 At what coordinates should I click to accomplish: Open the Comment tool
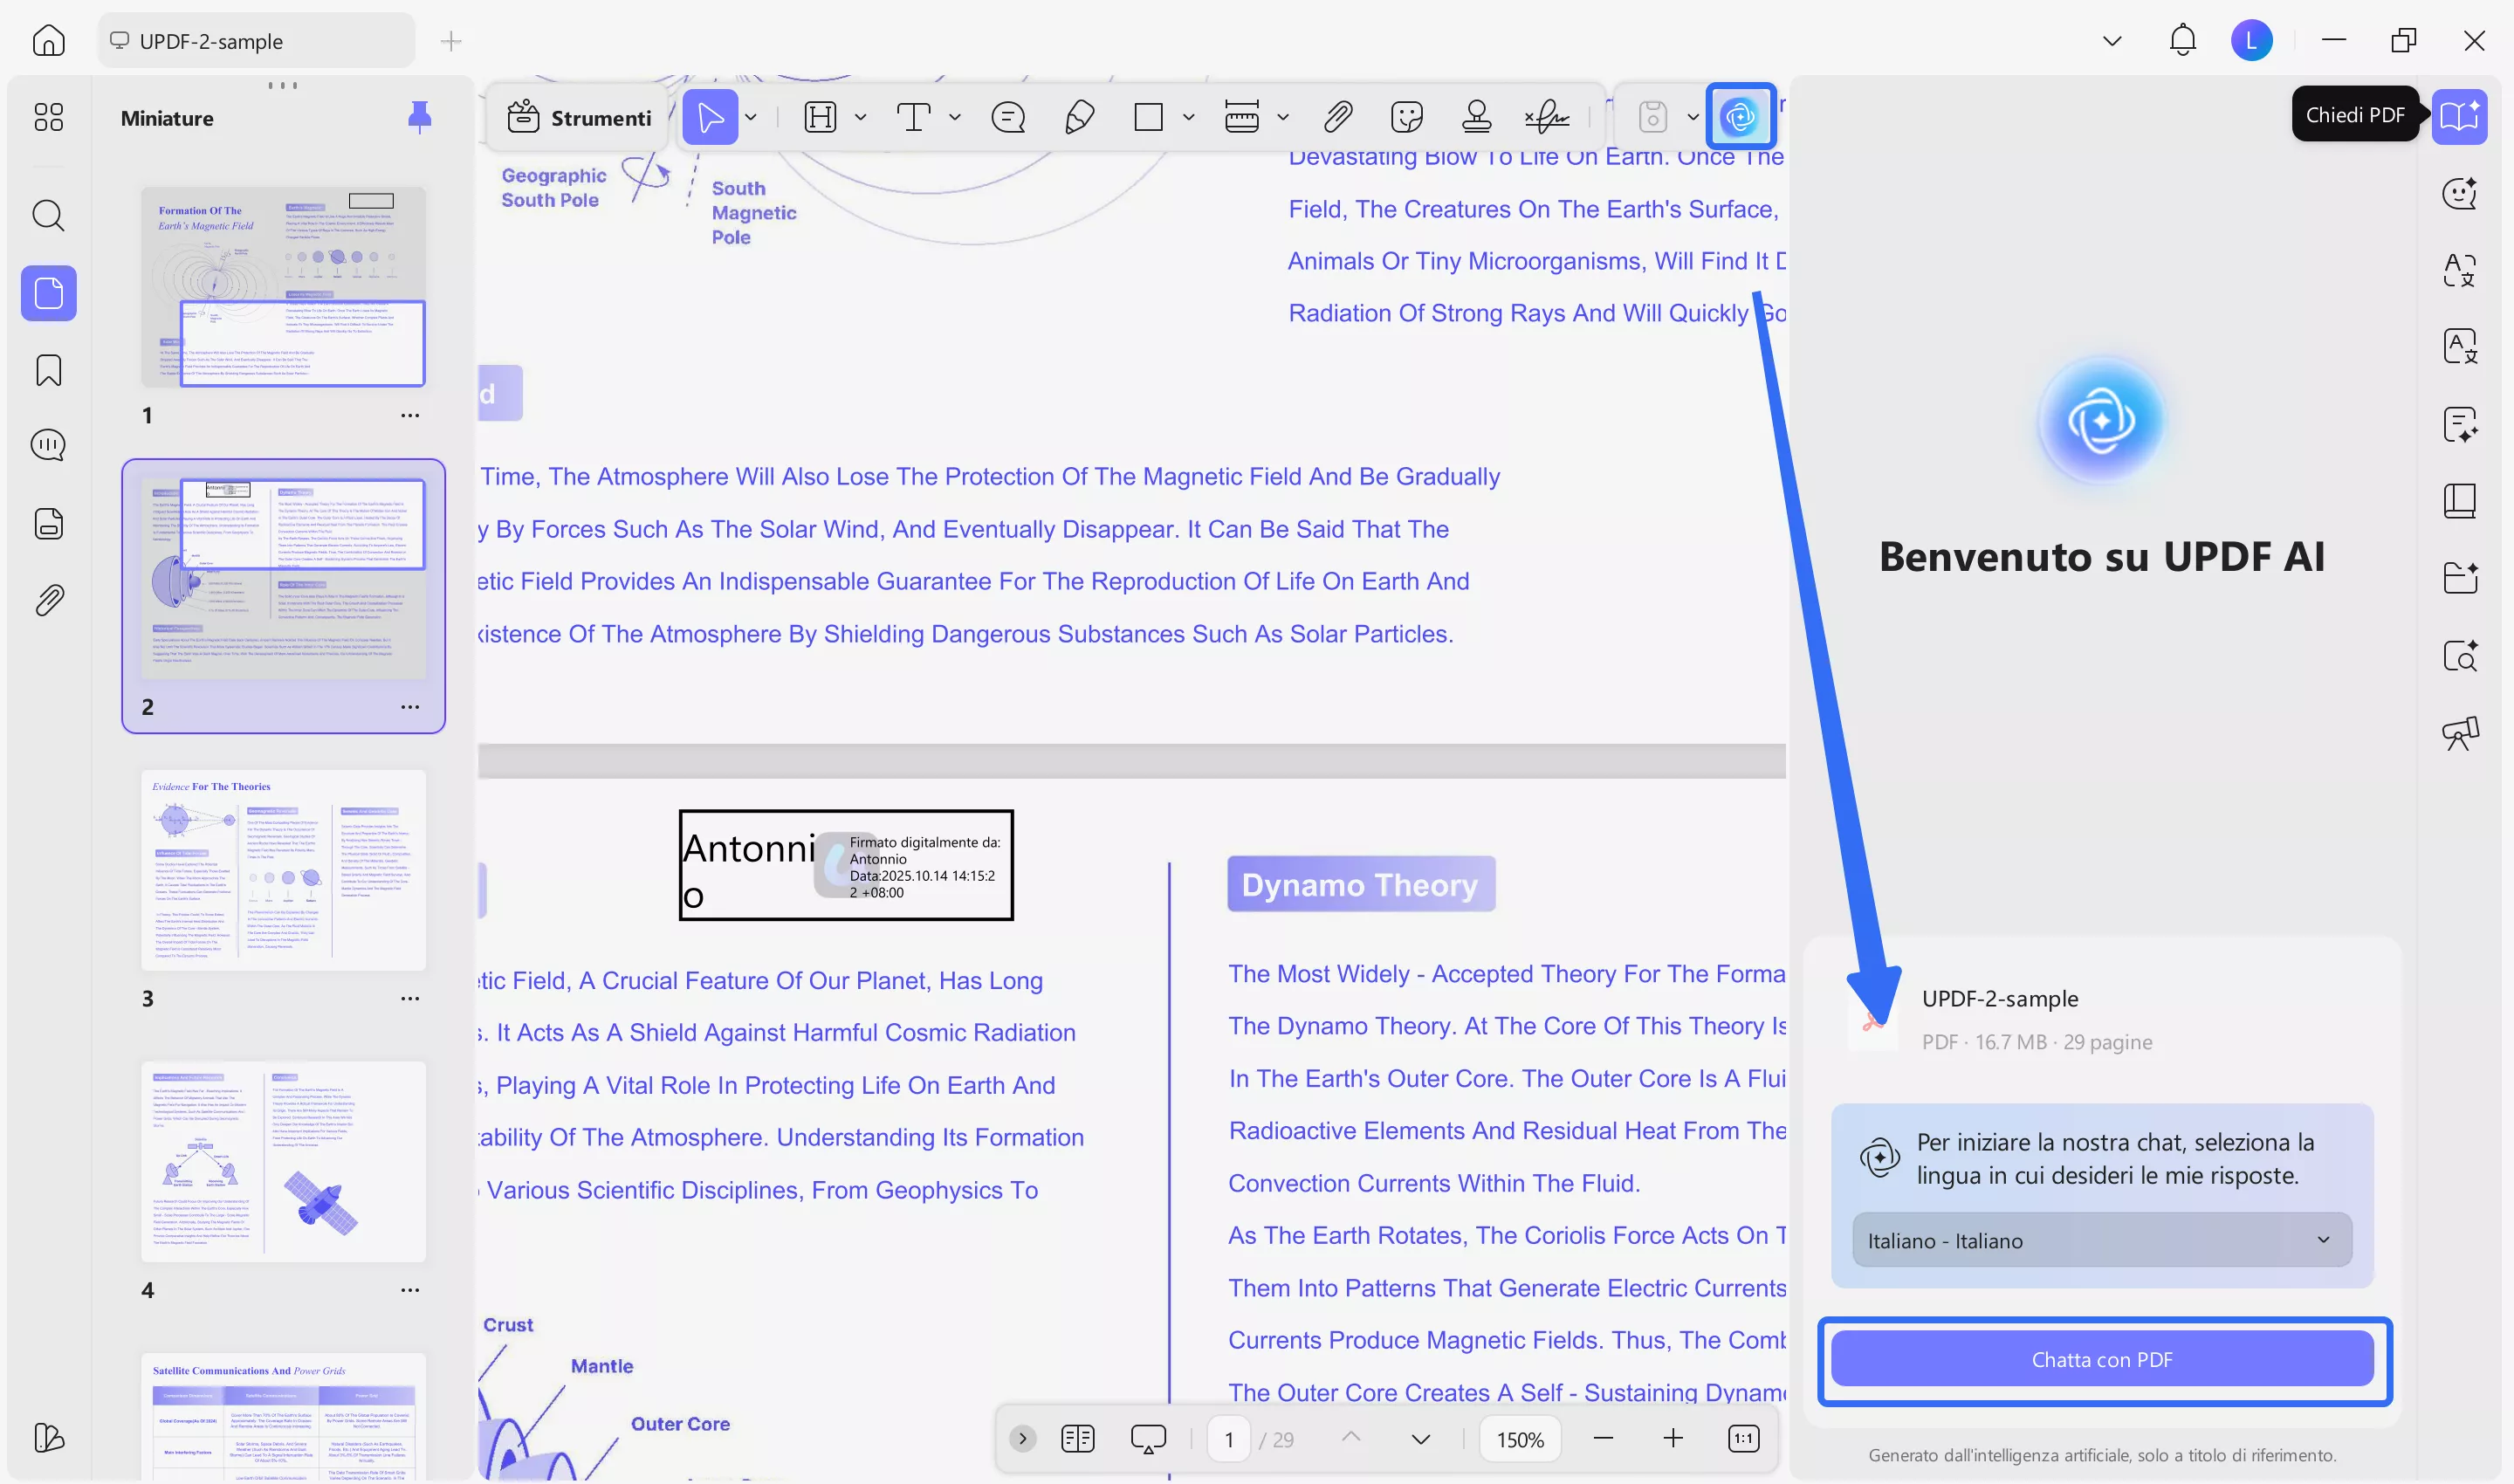tap(1008, 117)
